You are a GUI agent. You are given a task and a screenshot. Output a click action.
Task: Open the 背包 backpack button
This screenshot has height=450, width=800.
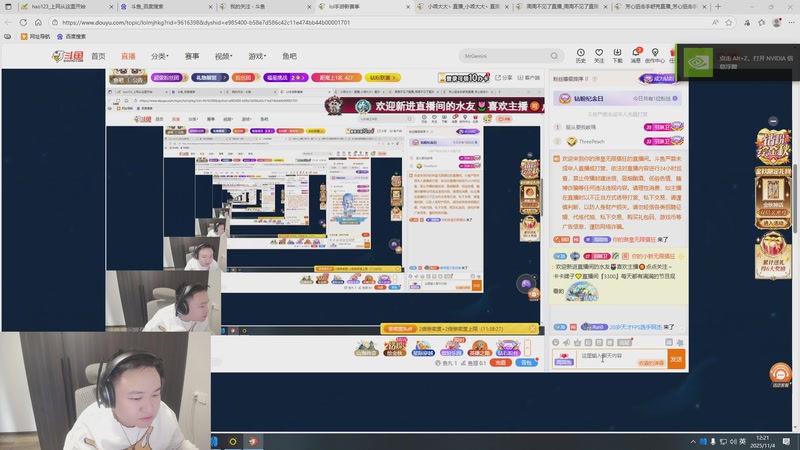tap(527, 363)
